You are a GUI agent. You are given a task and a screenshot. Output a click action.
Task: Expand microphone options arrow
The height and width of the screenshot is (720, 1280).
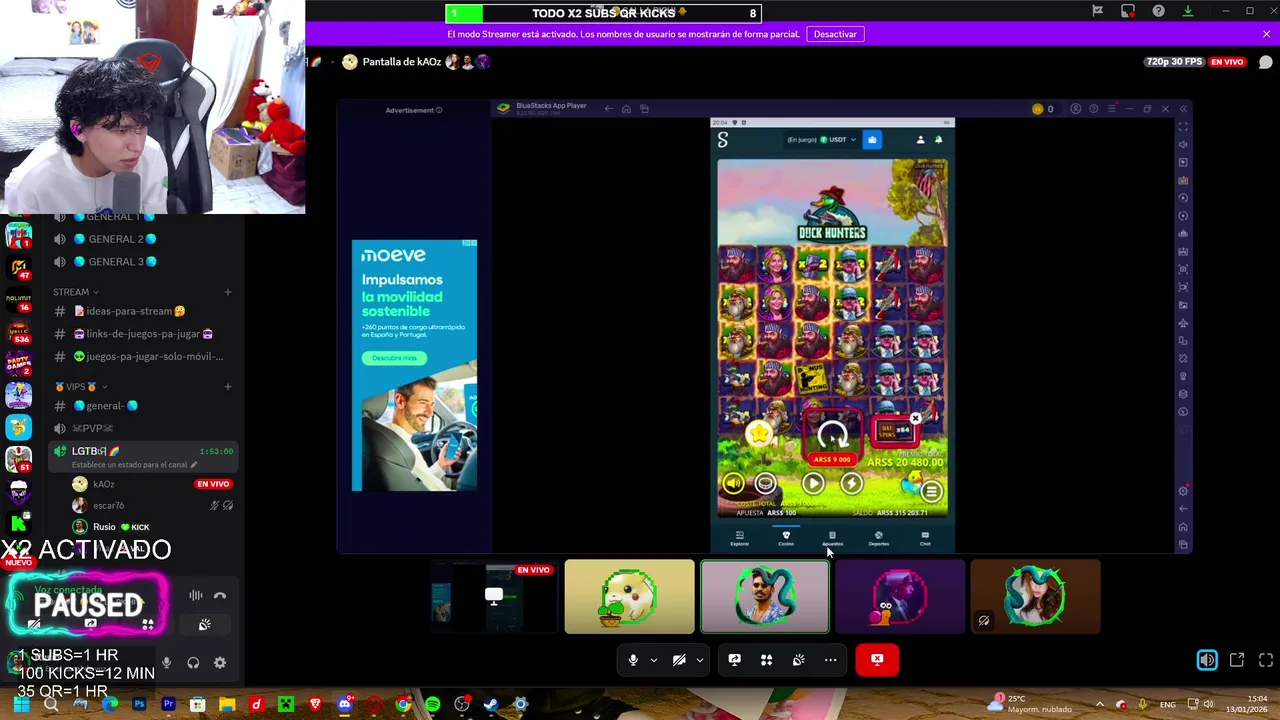[x=653, y=660]
